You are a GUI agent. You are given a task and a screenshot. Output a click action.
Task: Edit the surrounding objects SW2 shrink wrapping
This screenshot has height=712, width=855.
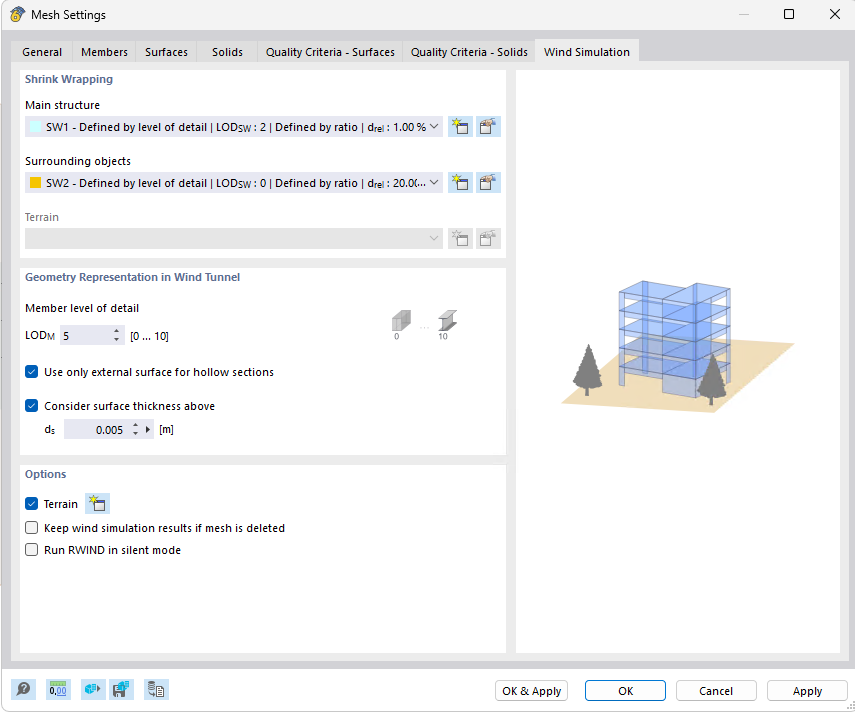488,183
